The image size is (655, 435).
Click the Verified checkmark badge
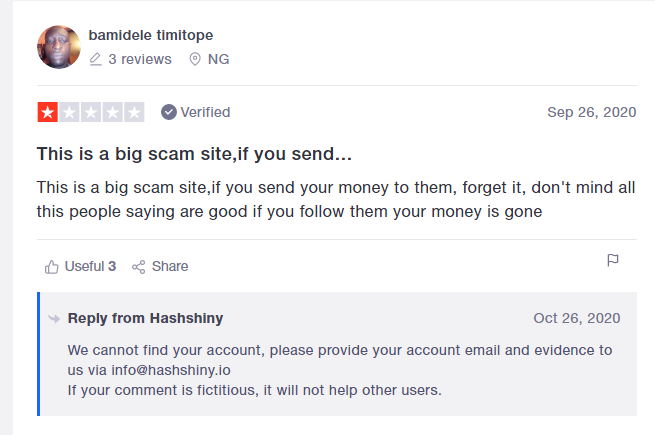click(x=169, y=112)
